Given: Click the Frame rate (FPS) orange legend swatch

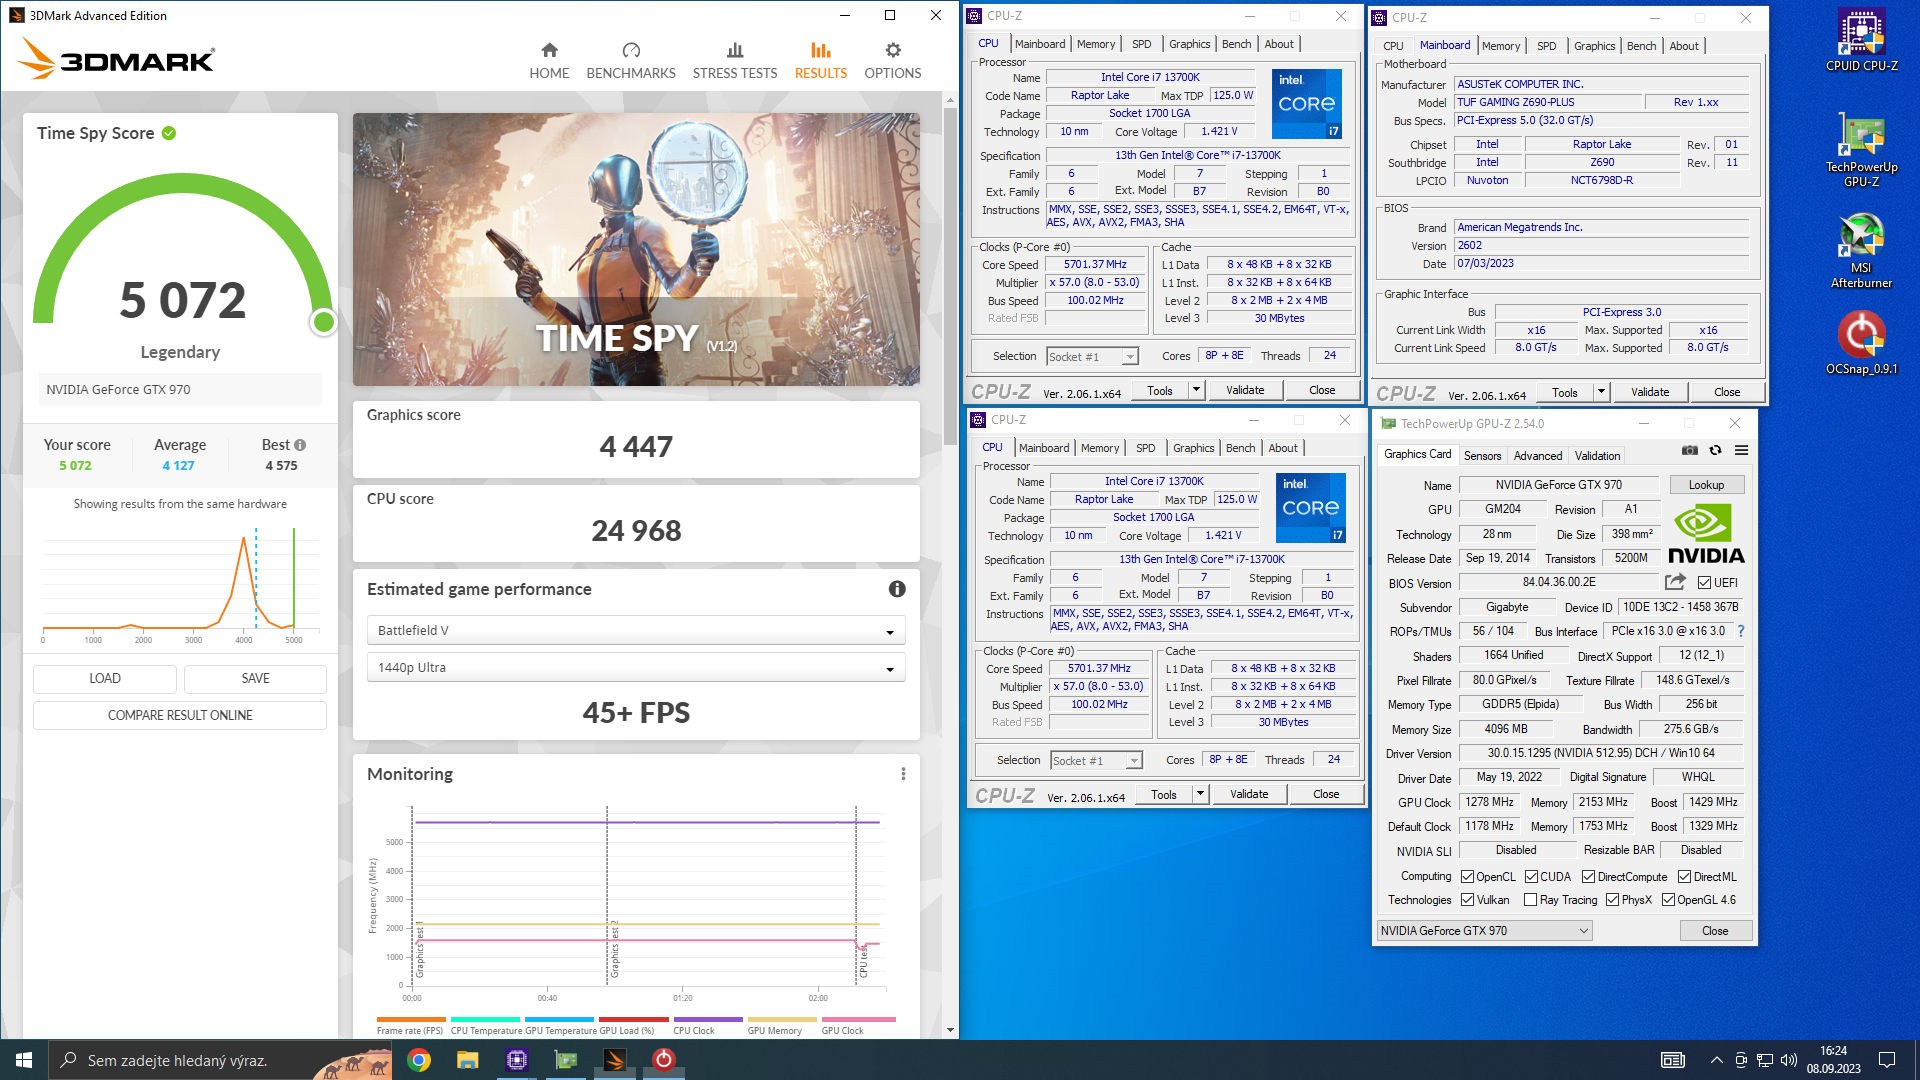Looking at the screenshot, I should [x=410, y=1020].
